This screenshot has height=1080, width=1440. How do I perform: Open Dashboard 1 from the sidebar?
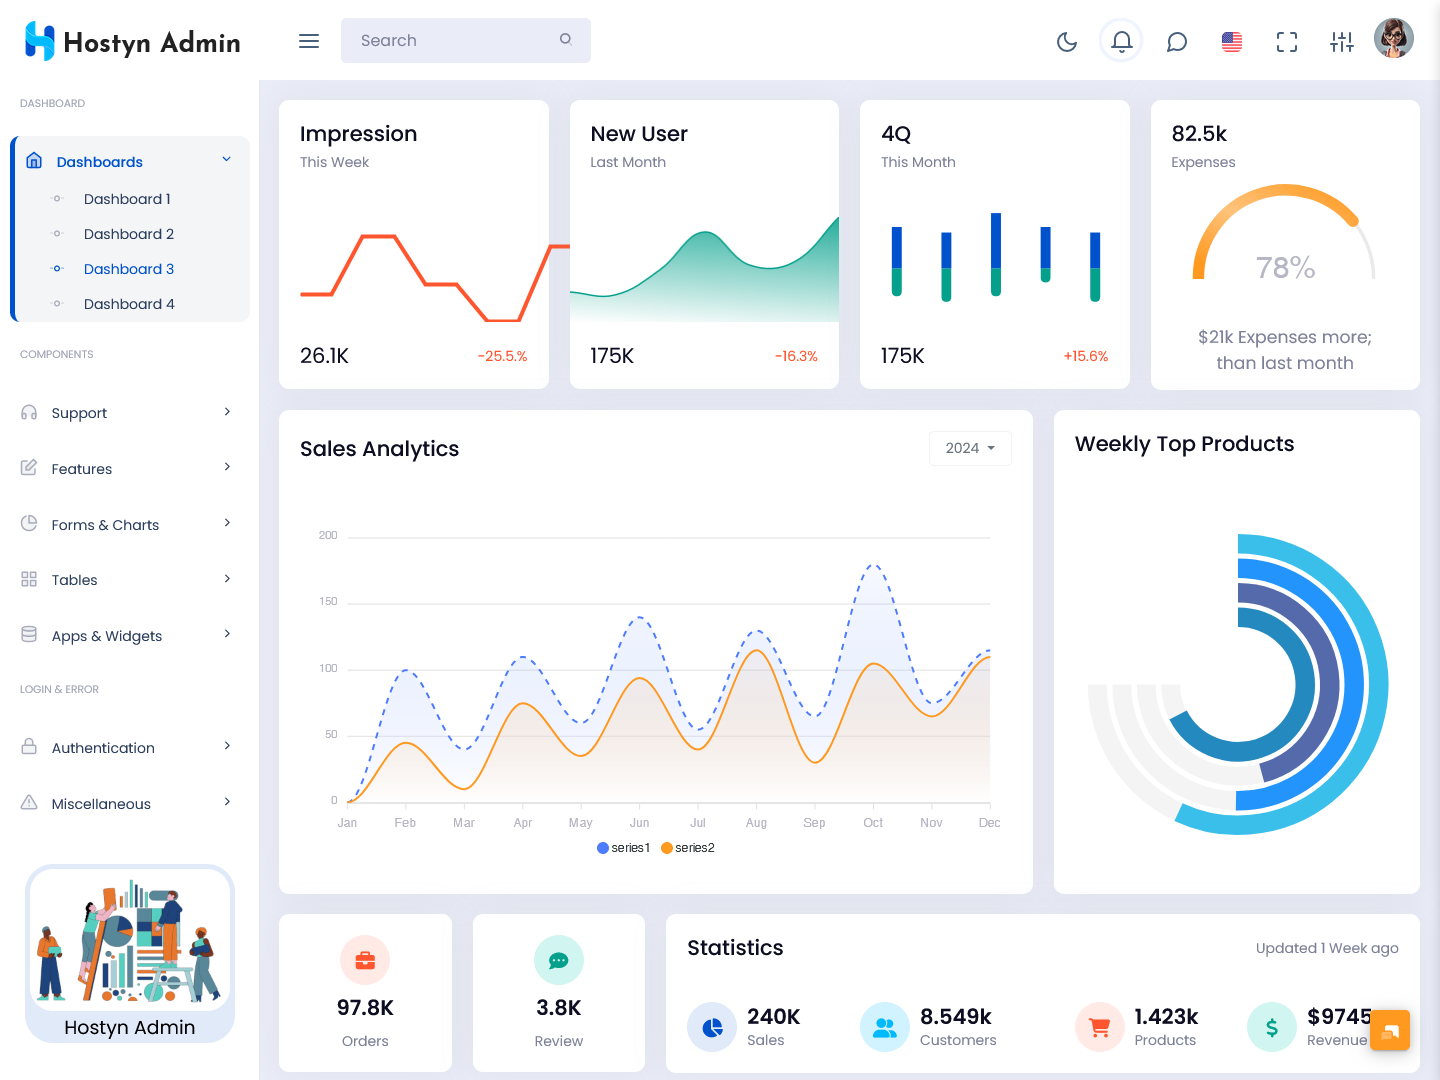click(127, 199)
